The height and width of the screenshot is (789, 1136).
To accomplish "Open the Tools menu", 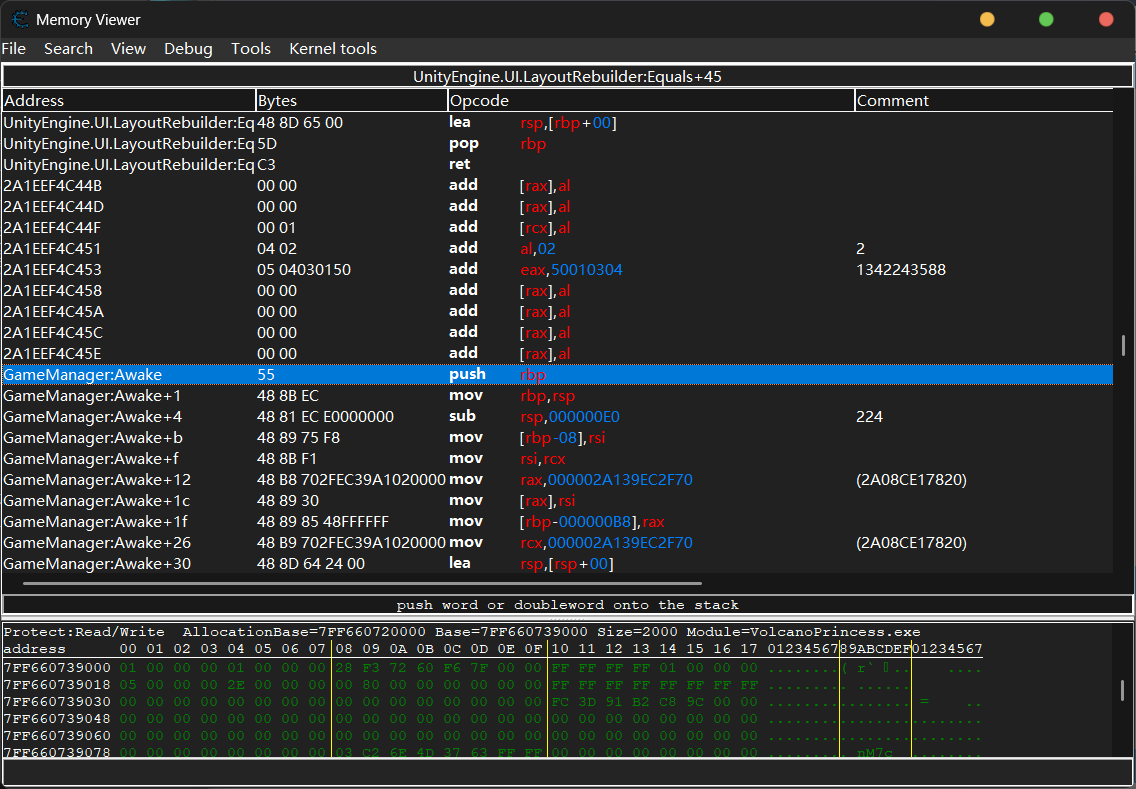I will [x=251, y=49].
